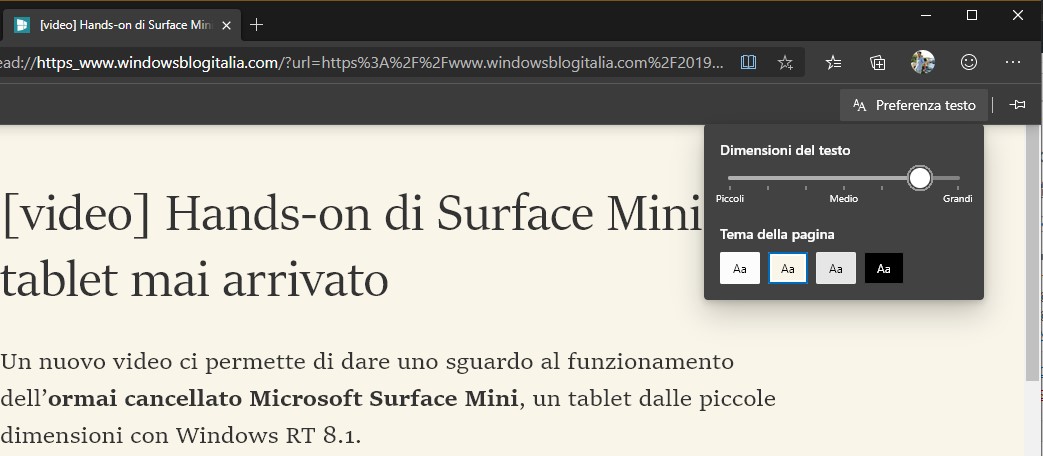Open the Favorites list icon
This screenshot has height=456, width=1043.
point(833,62)
